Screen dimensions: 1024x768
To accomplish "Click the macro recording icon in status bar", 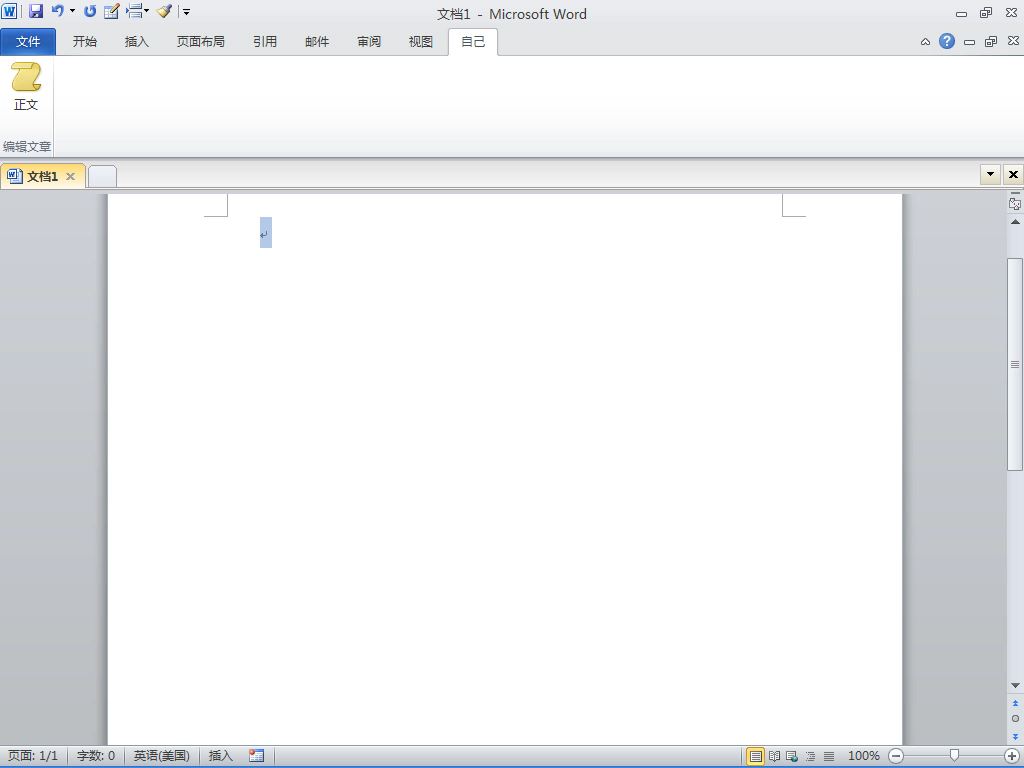I will pyautogui.click(x=257, y=756).
